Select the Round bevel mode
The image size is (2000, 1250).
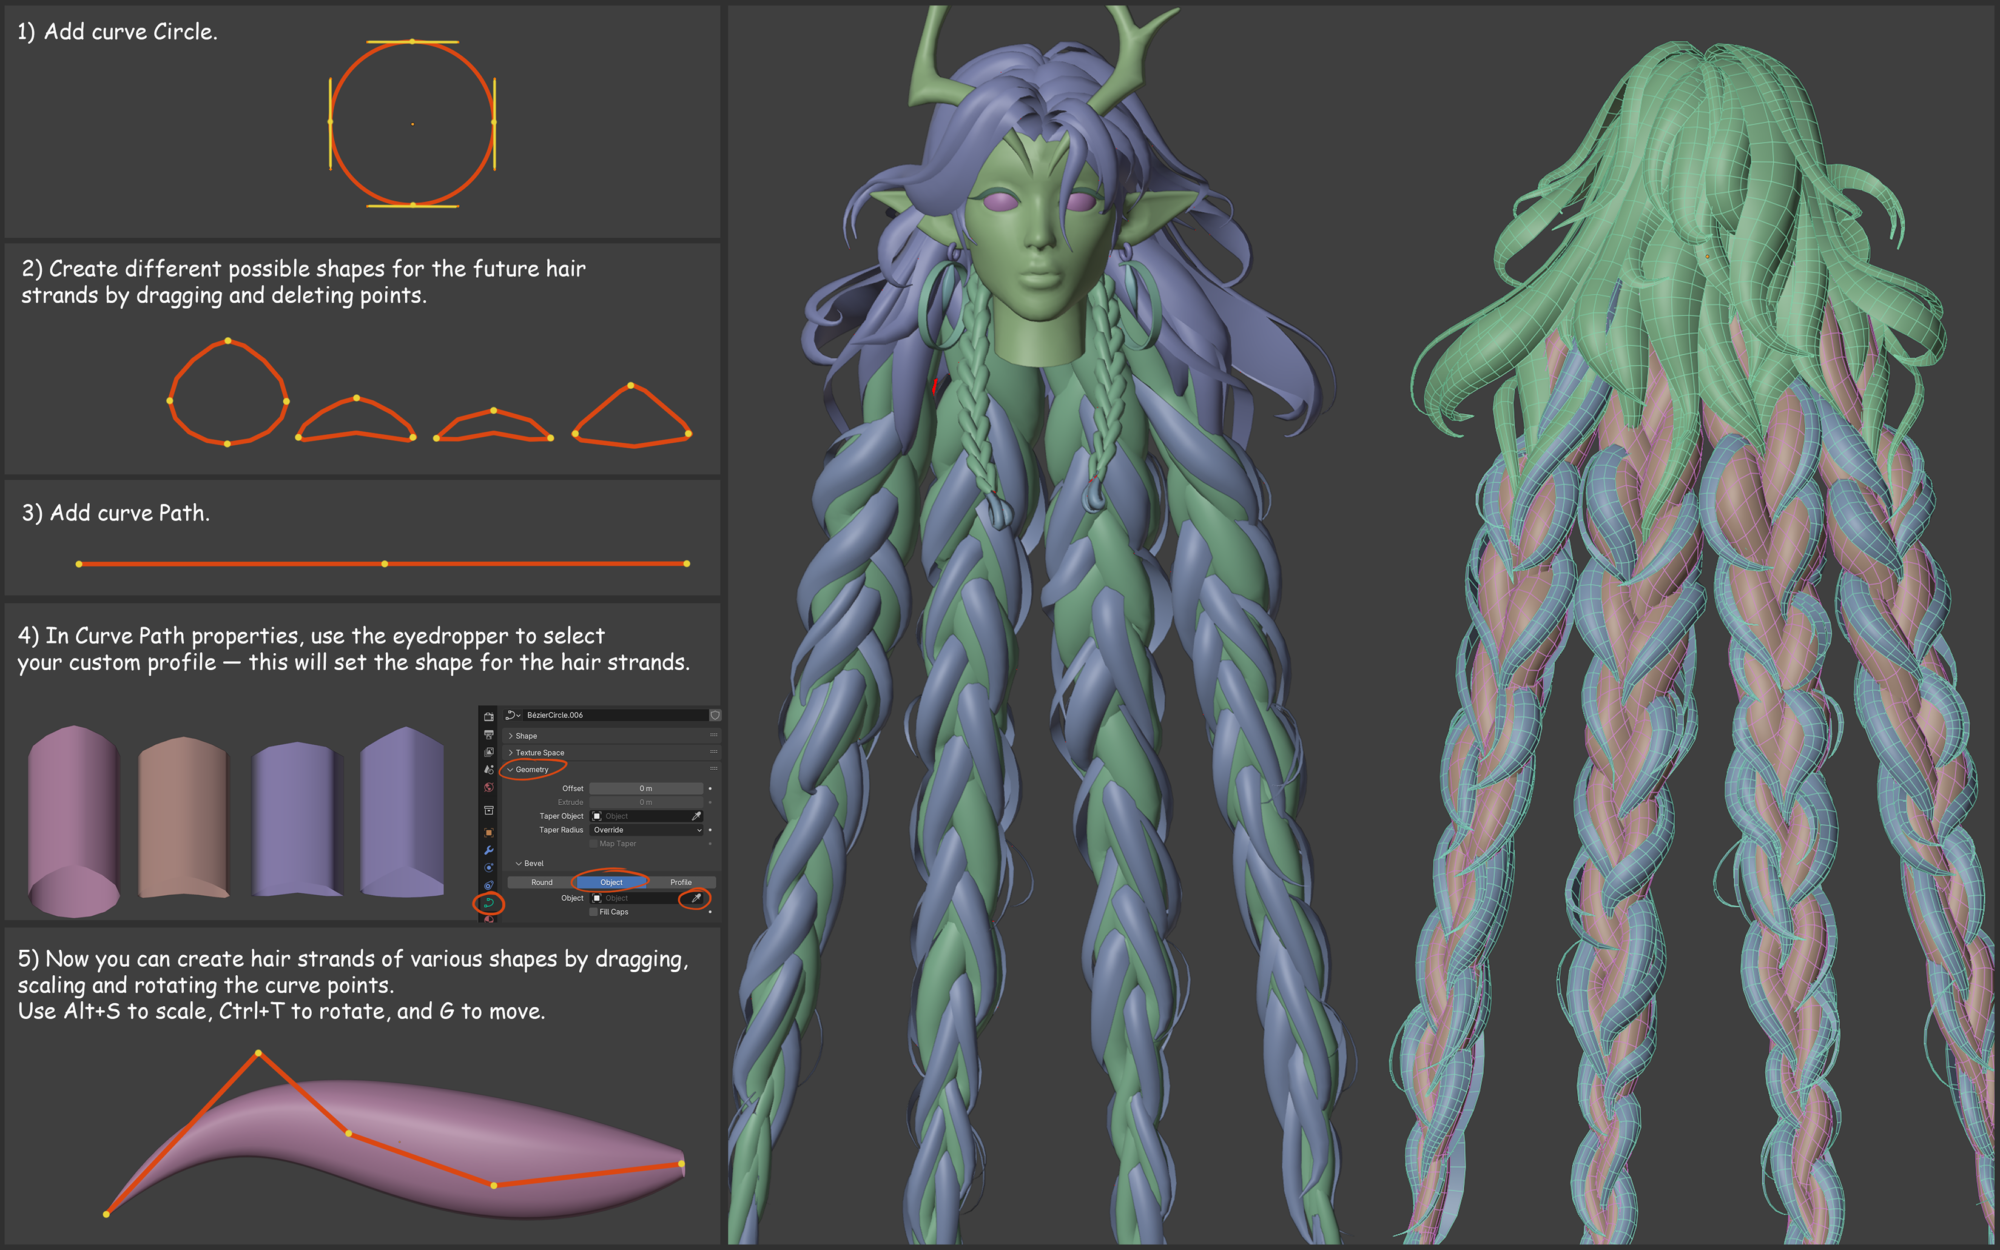pos(542,882)
